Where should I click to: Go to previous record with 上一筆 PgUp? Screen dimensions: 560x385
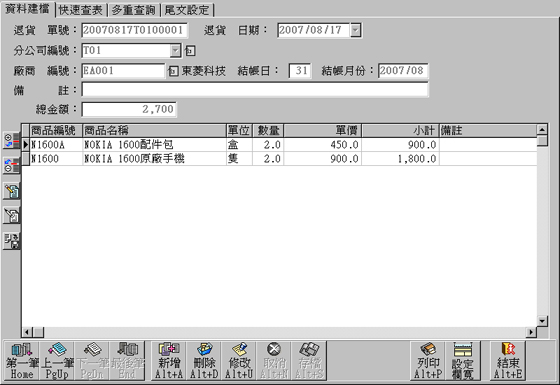pyautogui.click(x=57, y=361)
